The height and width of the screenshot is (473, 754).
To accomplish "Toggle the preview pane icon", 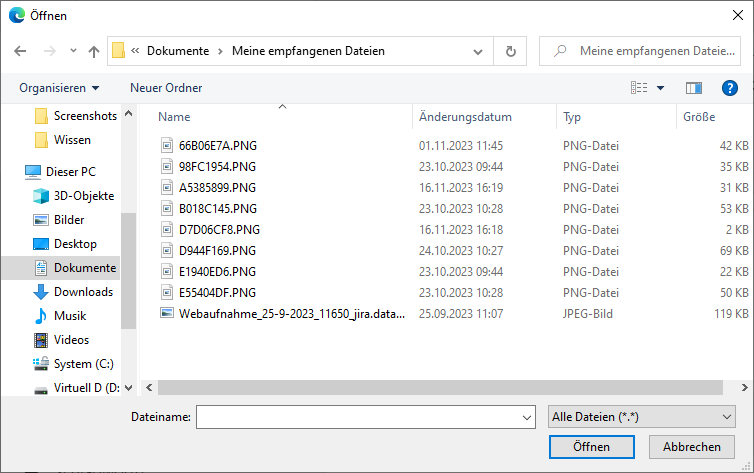I will pos(693,88).
